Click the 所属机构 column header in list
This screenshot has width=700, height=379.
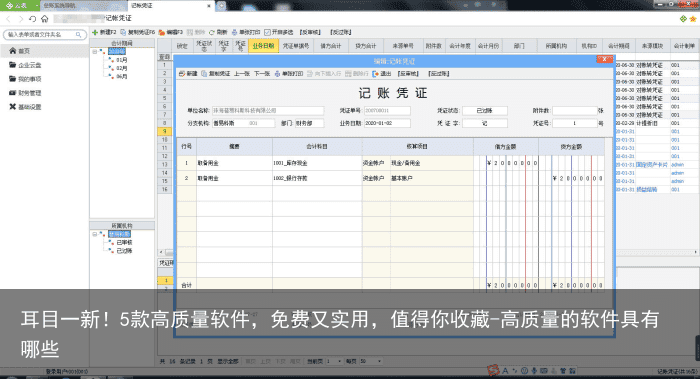click(x=556, y=46)
